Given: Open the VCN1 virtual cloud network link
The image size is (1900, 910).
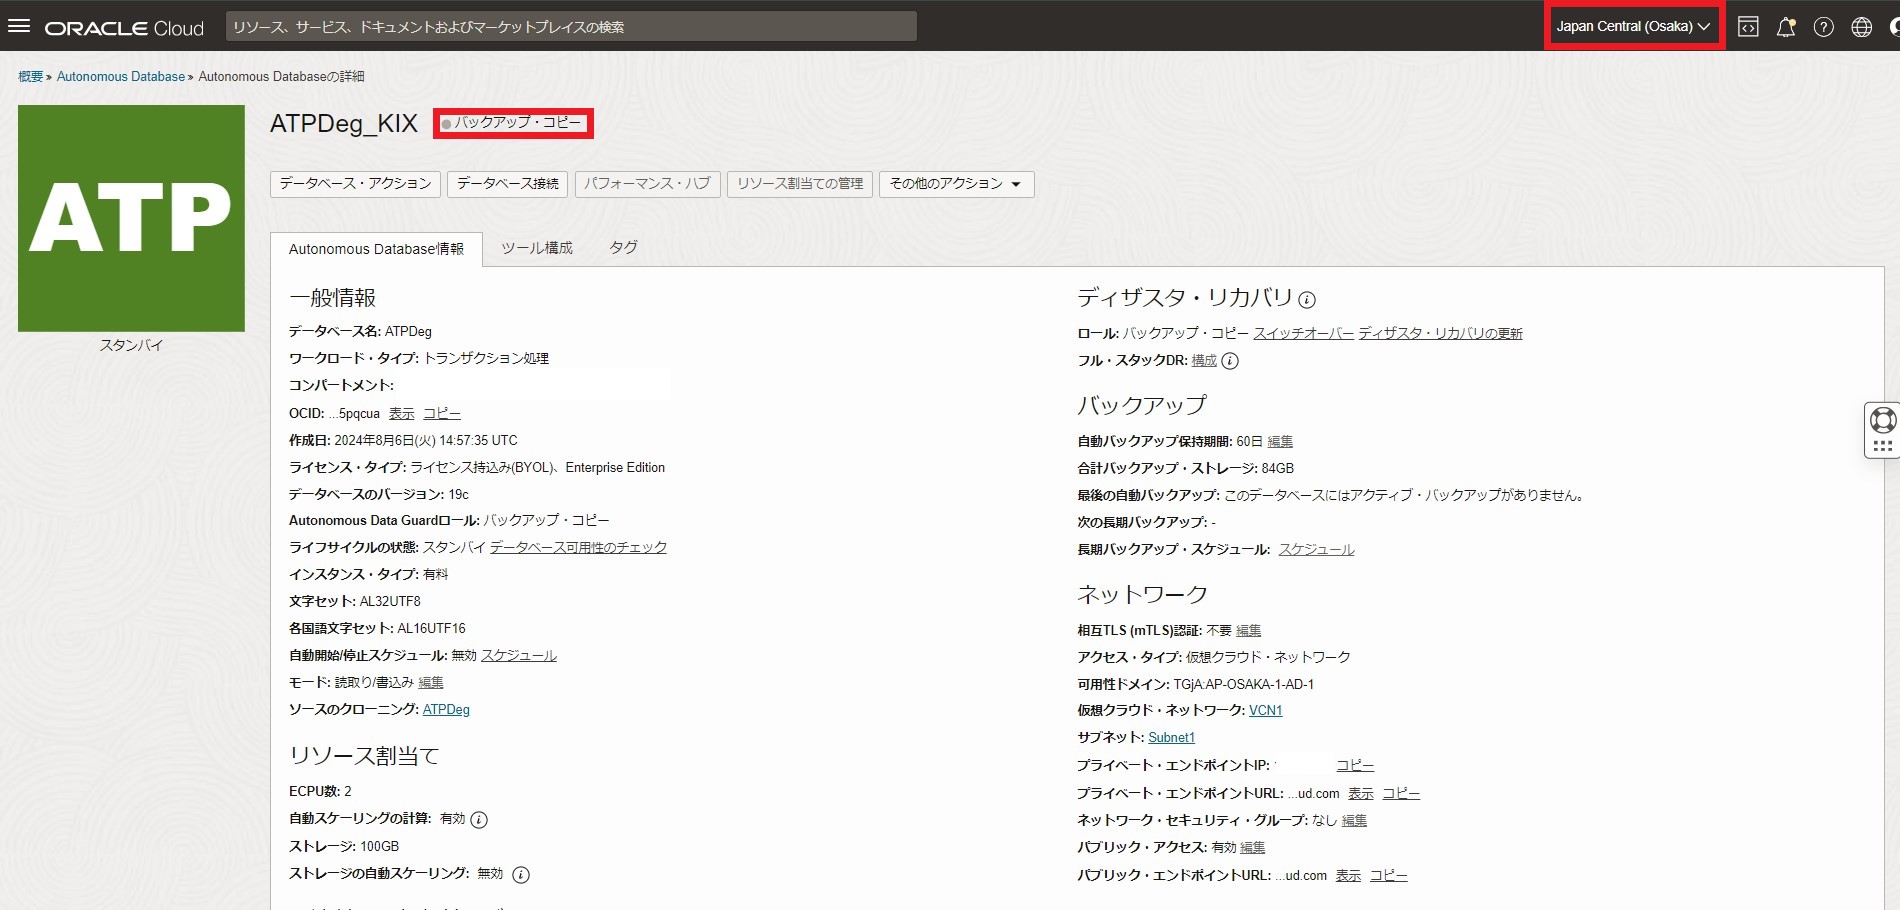Looking at the screenshot, I should tap(1266, 710).
